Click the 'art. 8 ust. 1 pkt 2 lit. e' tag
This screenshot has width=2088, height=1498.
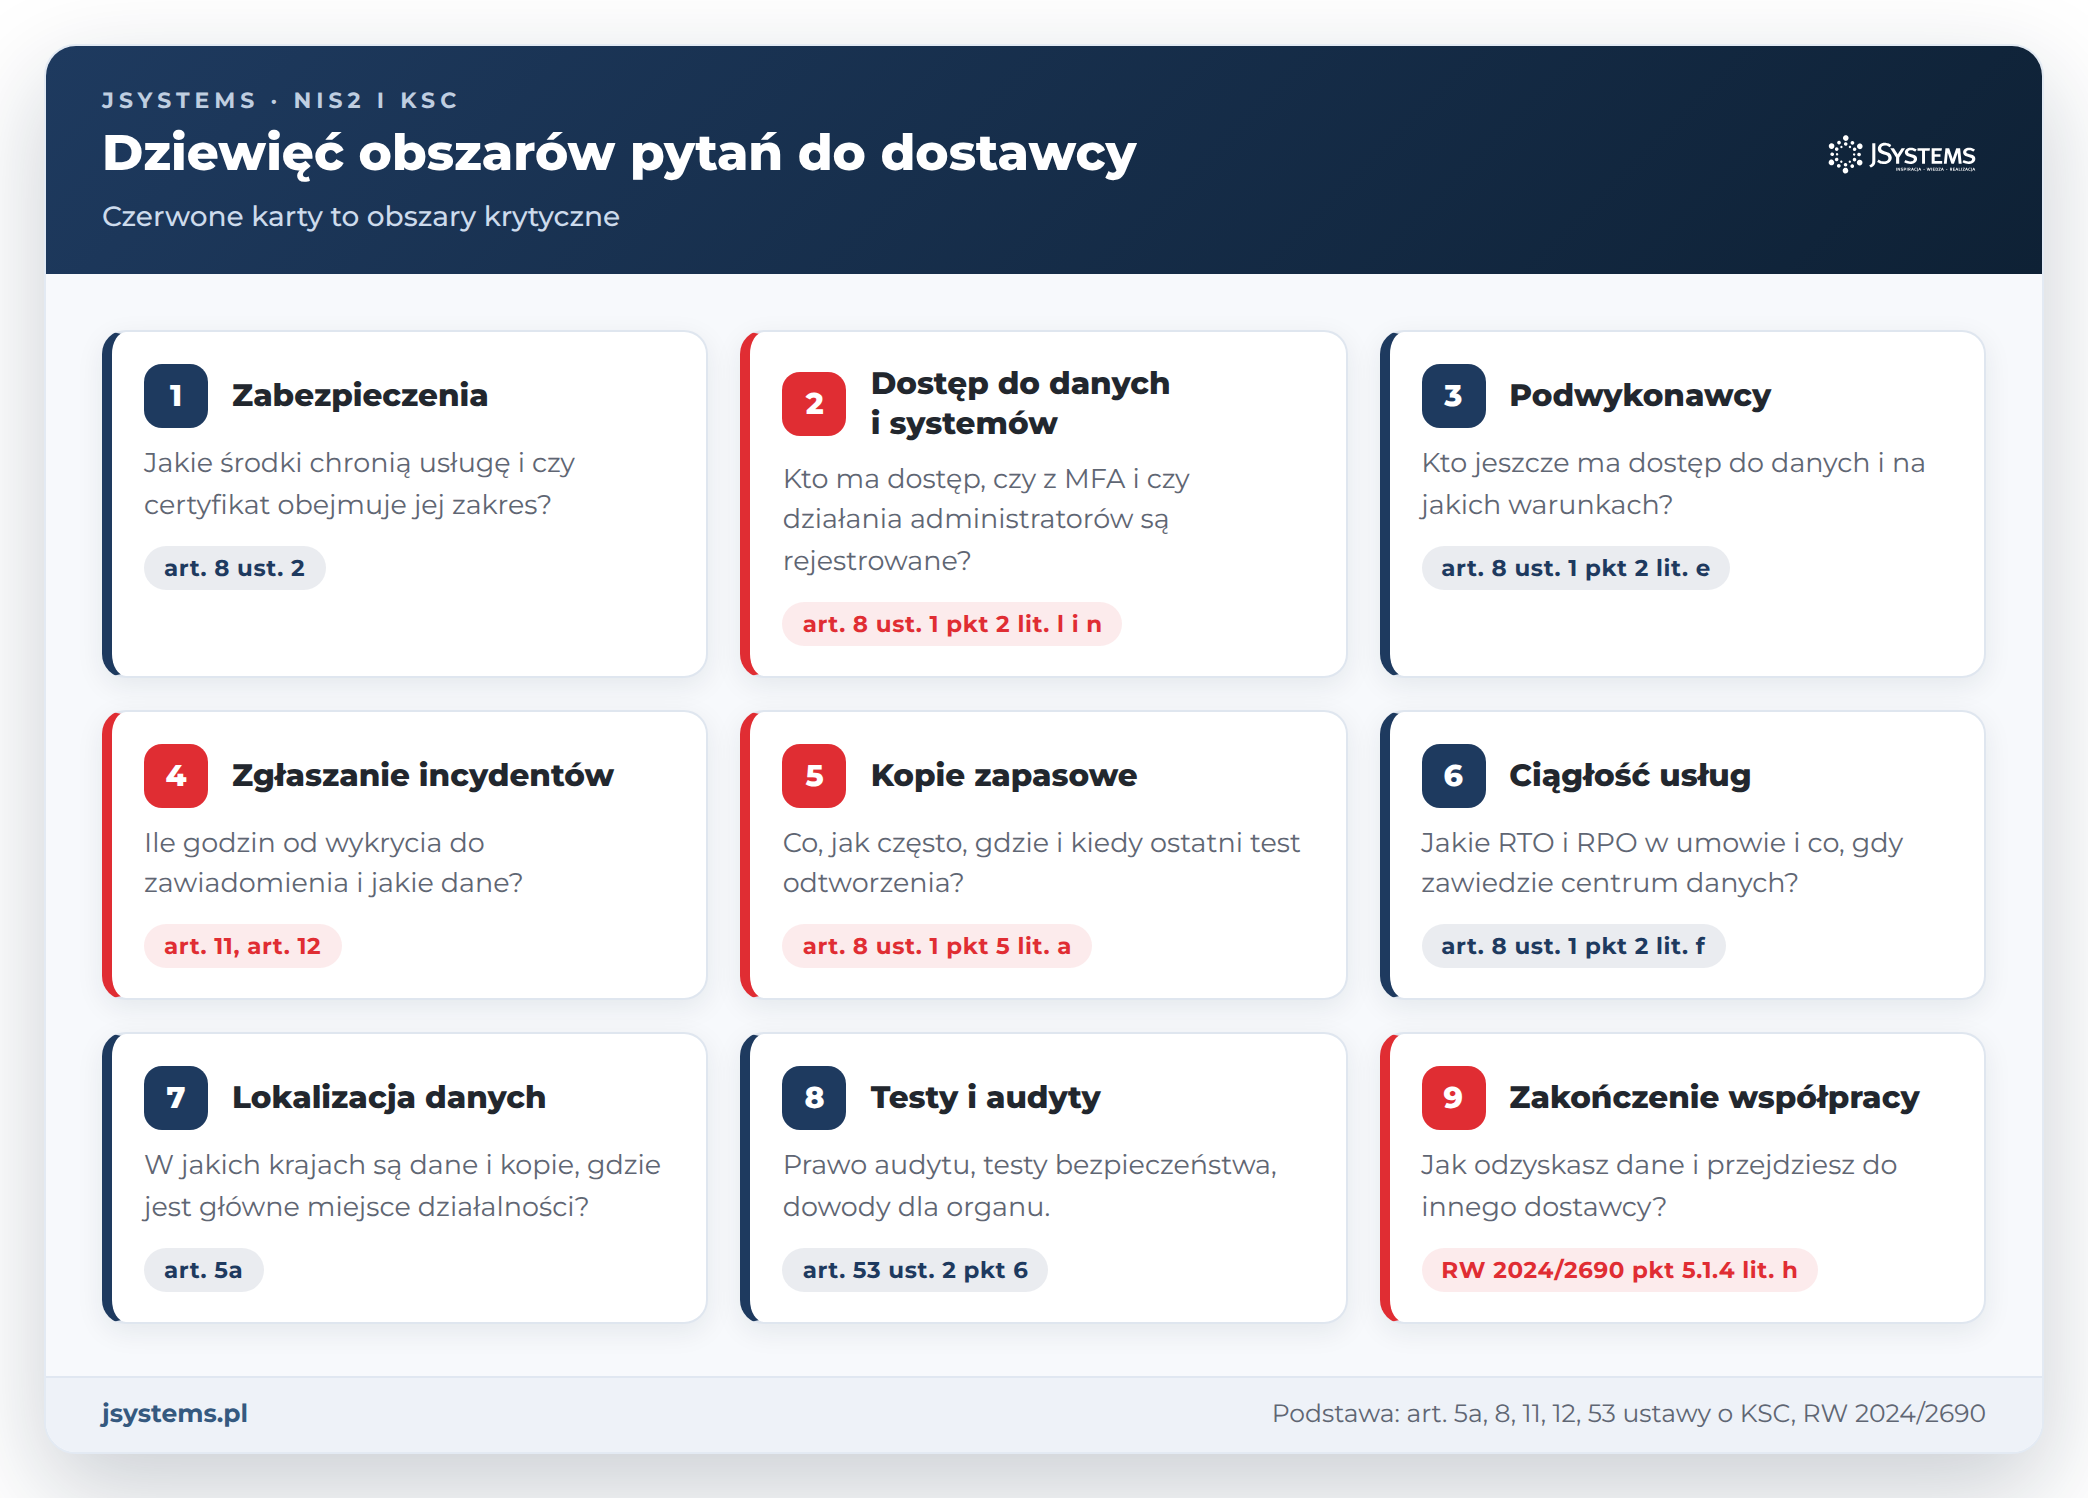(x=1575, y=568)
